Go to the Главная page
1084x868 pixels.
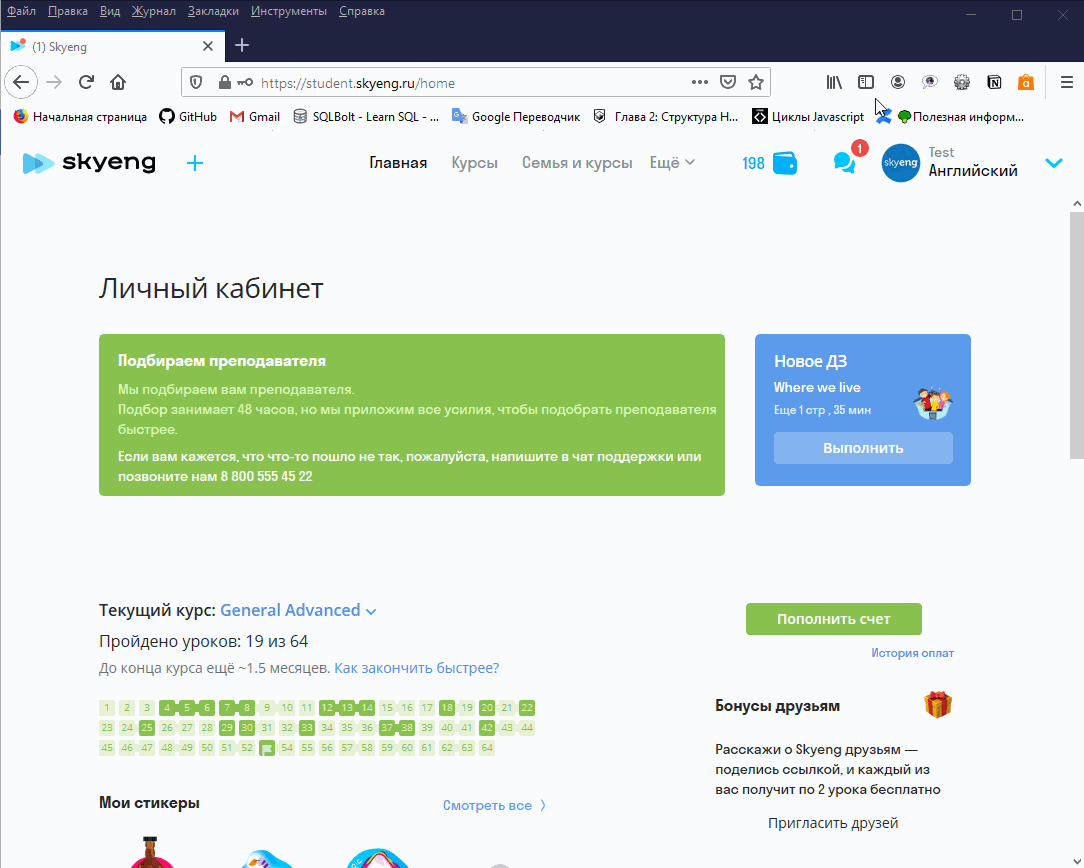tap(398, 162)
